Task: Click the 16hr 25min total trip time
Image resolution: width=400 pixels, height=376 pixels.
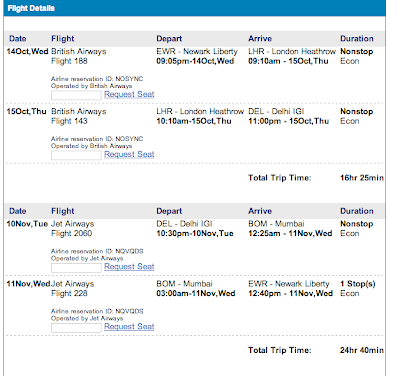Action: pyautogui.click(x=362, y=178)
